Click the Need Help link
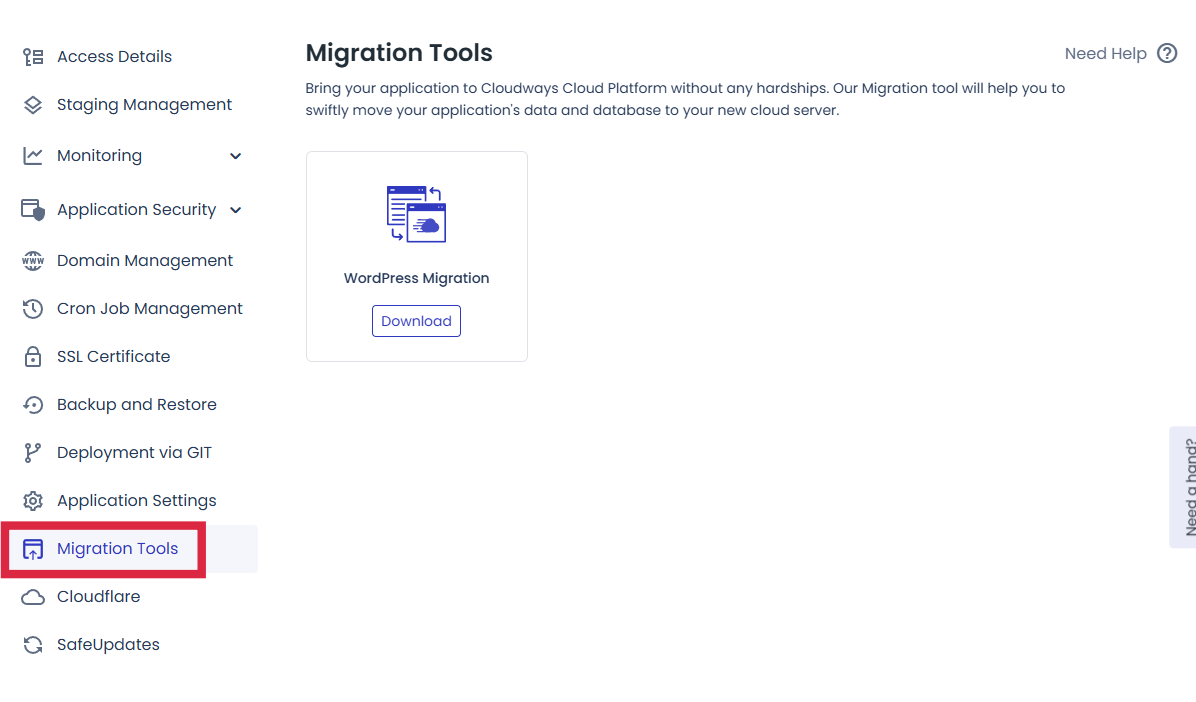This screenshot has height=702, width=1196. pyautogui.click(x=1105, y=53)
